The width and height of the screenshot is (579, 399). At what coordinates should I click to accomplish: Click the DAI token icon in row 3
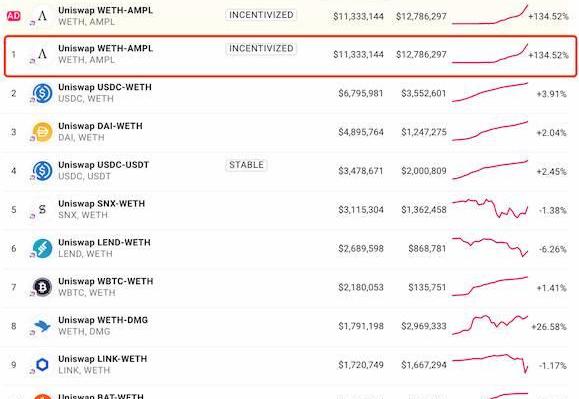pyautogui.click(x=42, y=132)
